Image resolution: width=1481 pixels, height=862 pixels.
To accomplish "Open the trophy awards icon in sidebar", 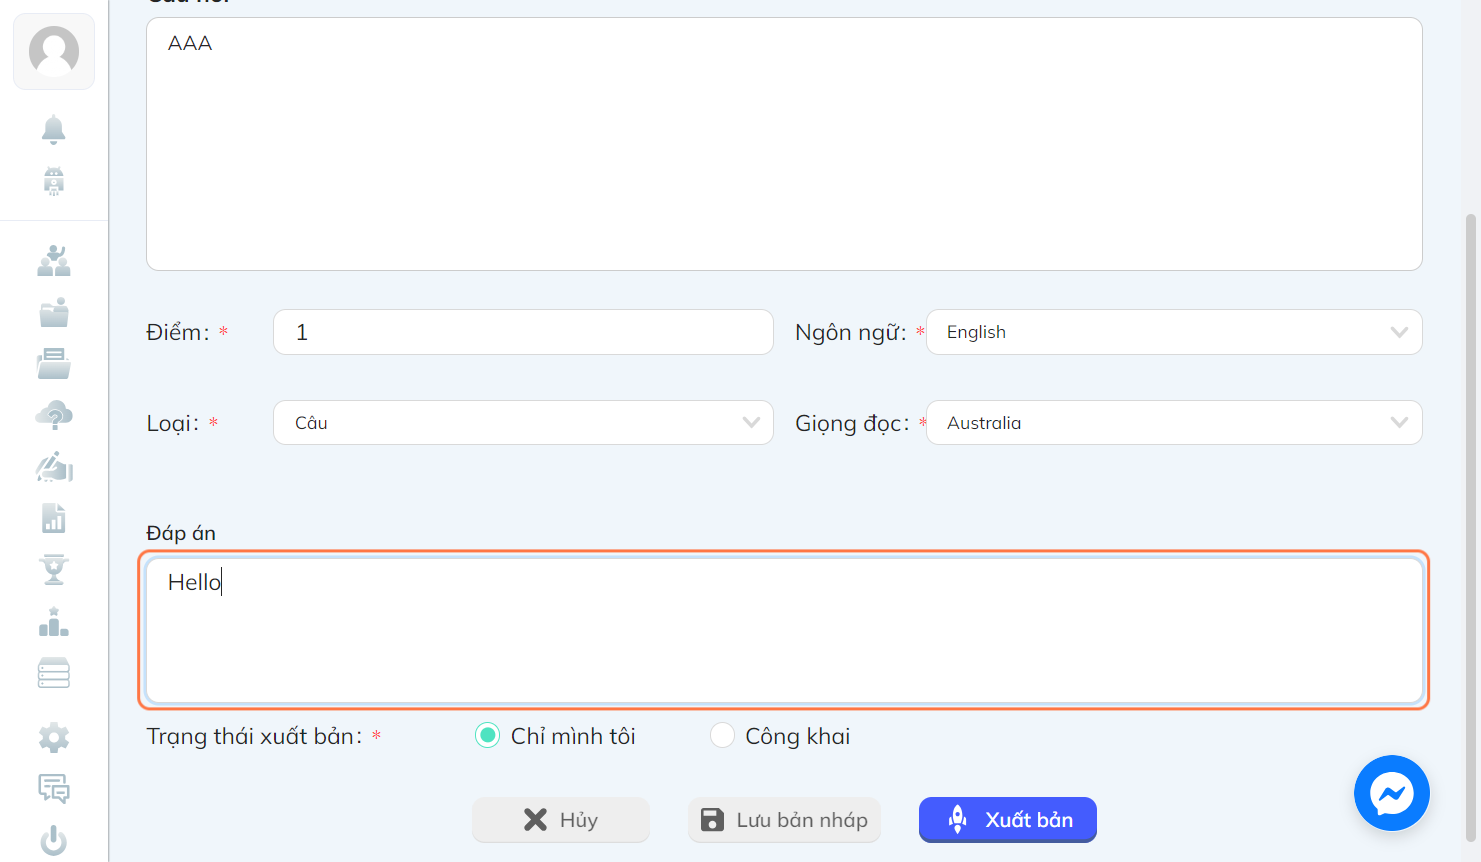I will tap(54, 570).
